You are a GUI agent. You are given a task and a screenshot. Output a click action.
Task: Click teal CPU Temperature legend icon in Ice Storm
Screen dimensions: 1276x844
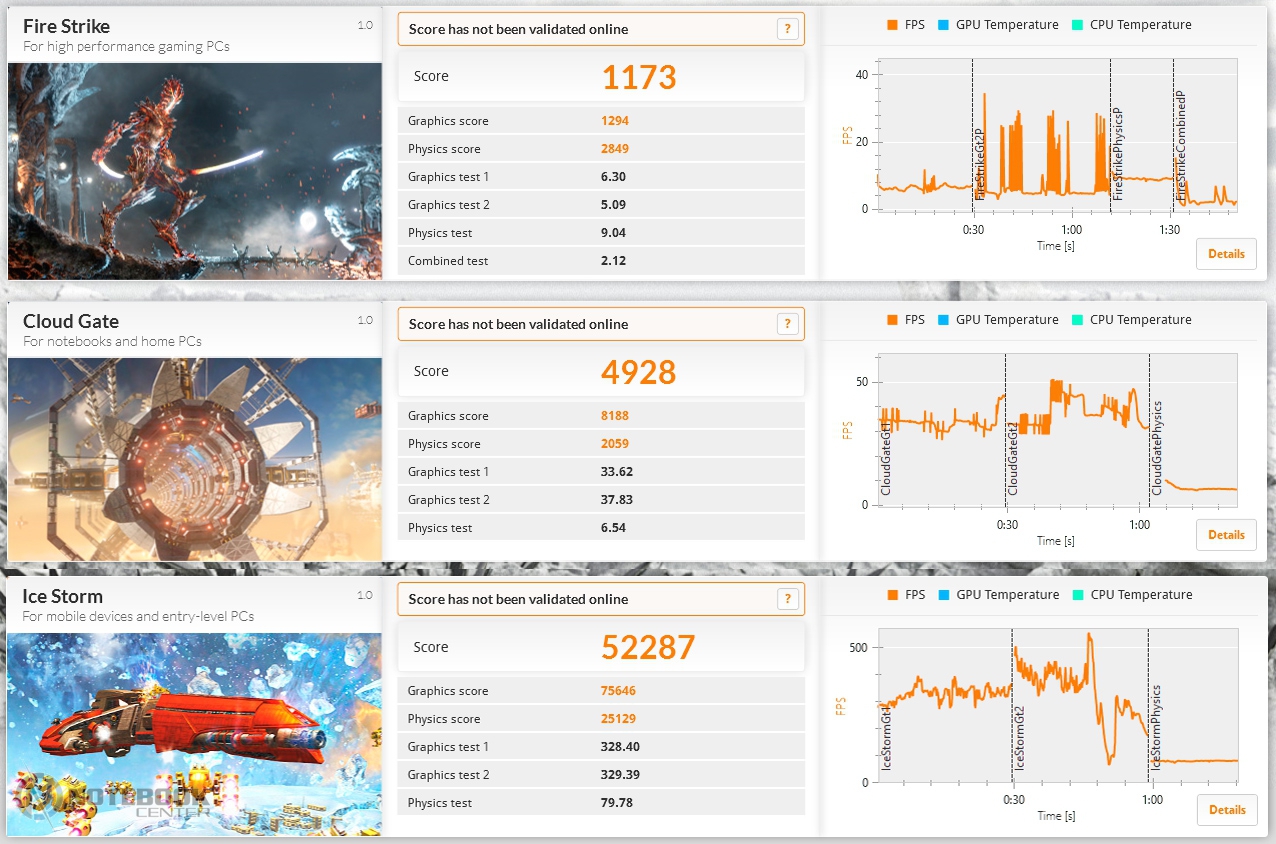pyautogui.click(x=1078, y=595)
